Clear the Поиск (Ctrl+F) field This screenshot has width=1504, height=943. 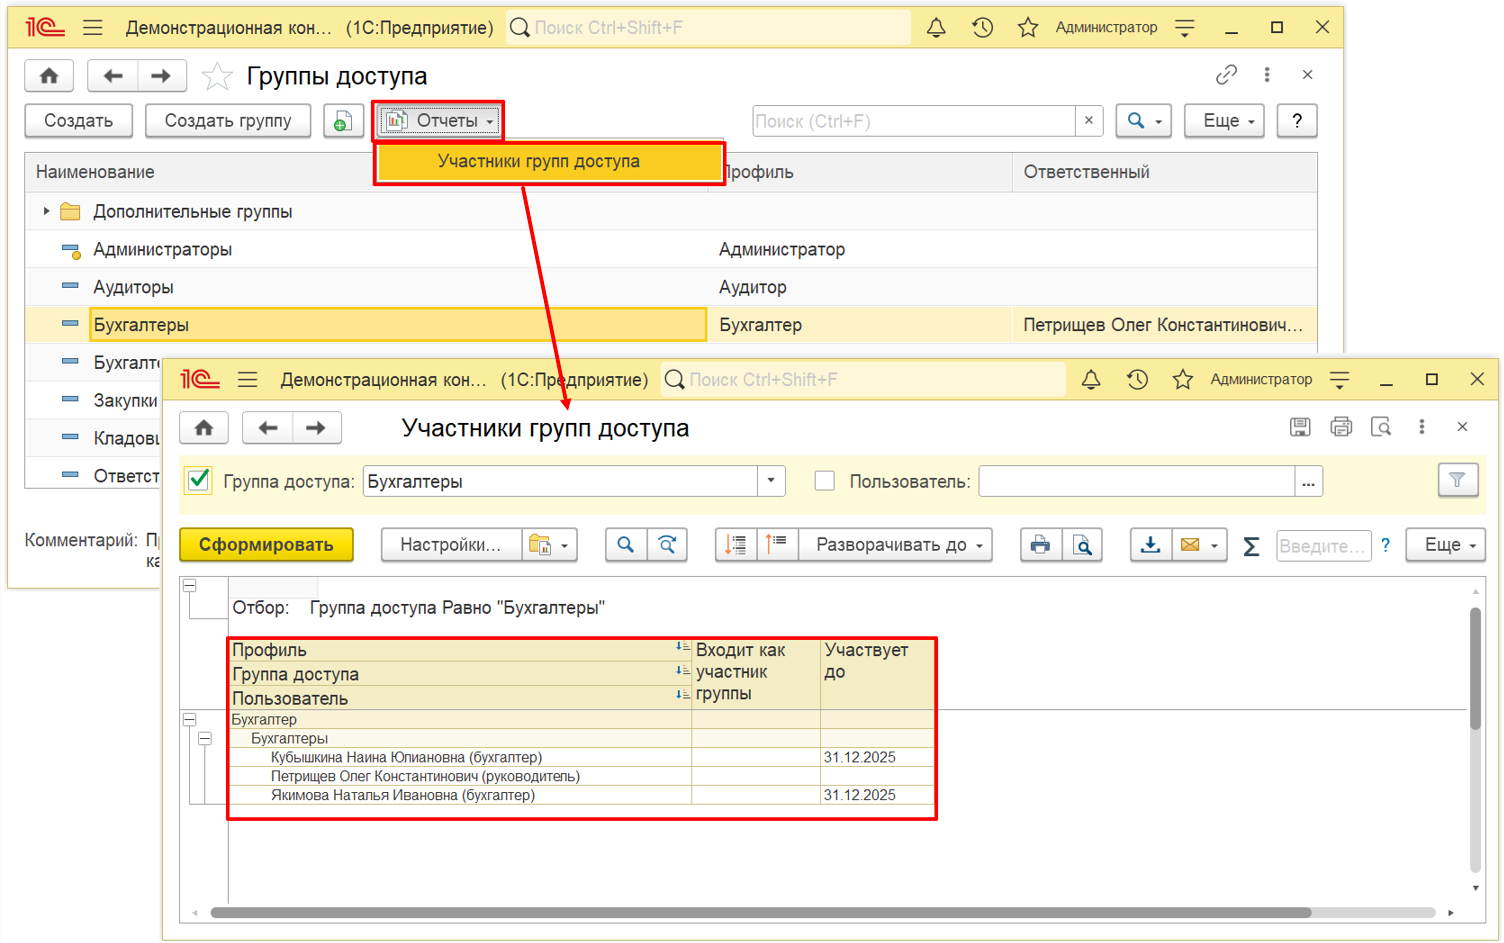pos(1089,121)
